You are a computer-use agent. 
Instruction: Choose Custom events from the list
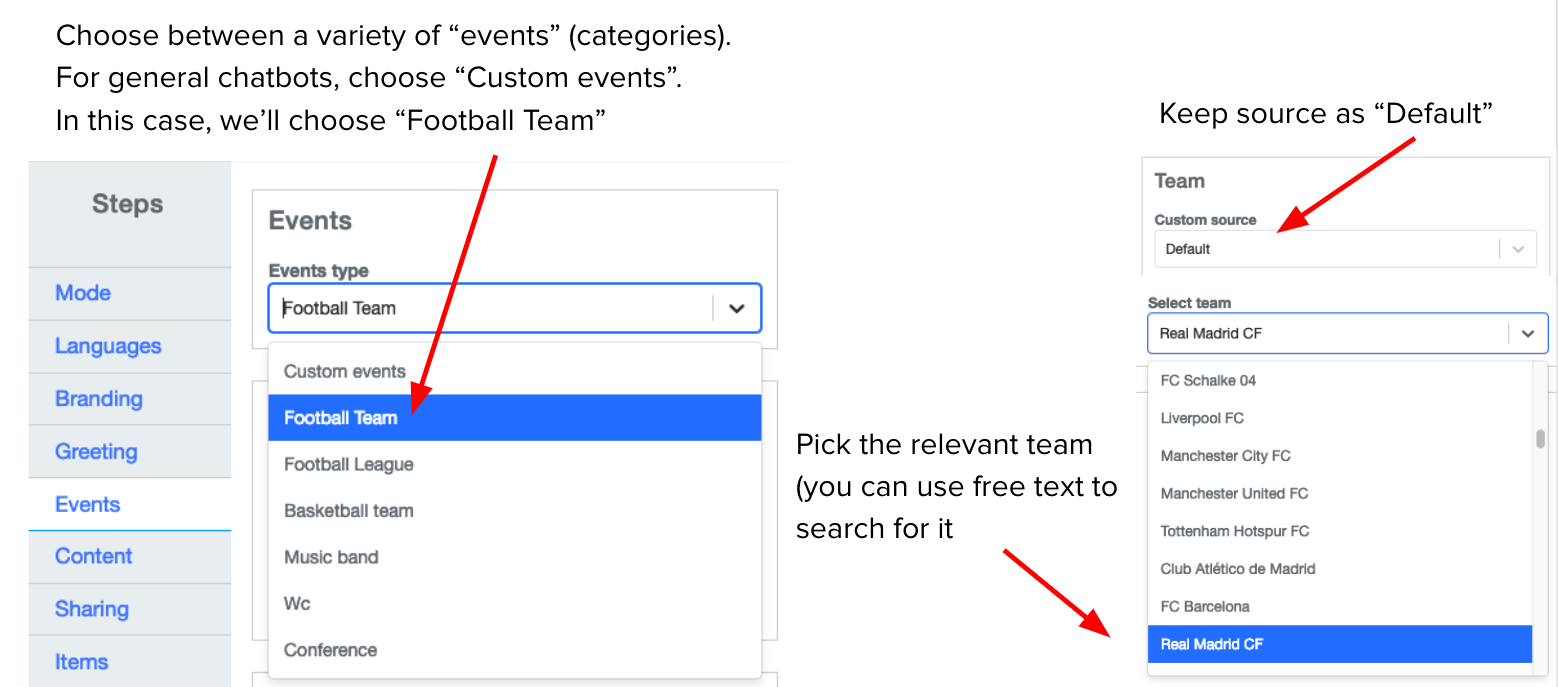click(345, 372)
